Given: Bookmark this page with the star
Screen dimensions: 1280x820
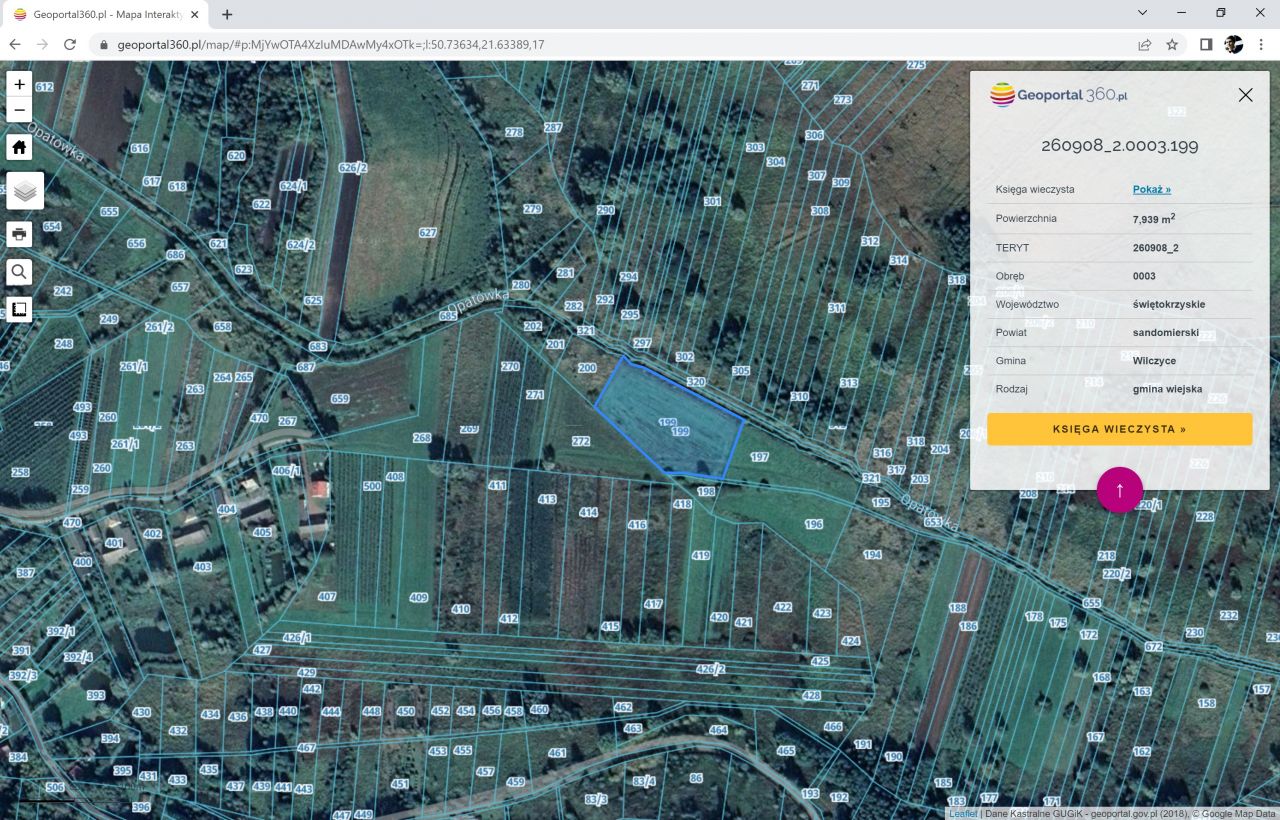Looking at the screenshot, I should [1172, 45].
